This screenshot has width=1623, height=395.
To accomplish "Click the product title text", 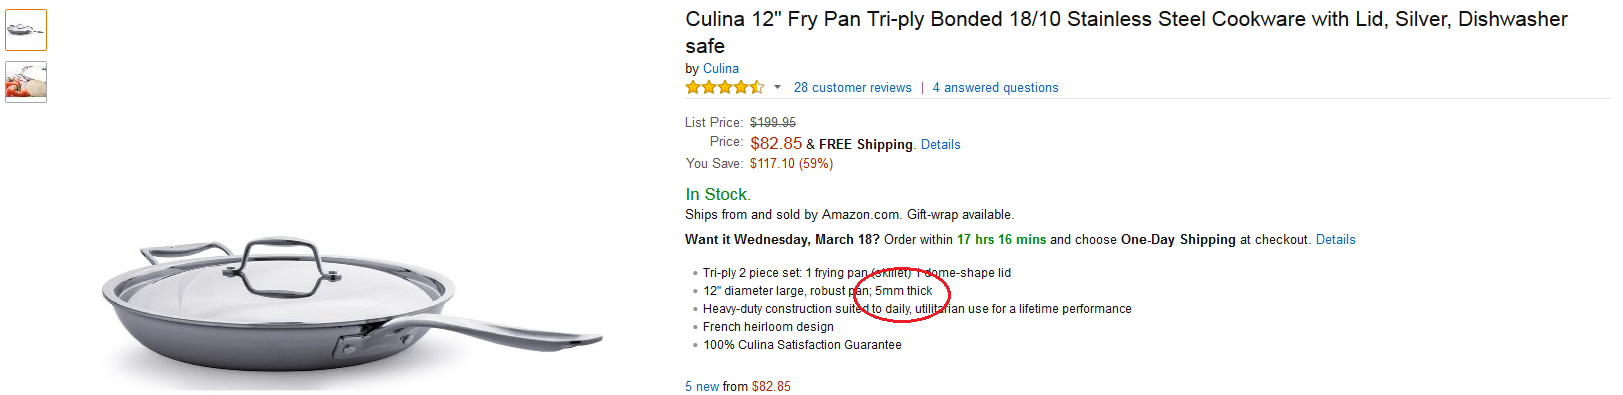I will [1126, 32].
